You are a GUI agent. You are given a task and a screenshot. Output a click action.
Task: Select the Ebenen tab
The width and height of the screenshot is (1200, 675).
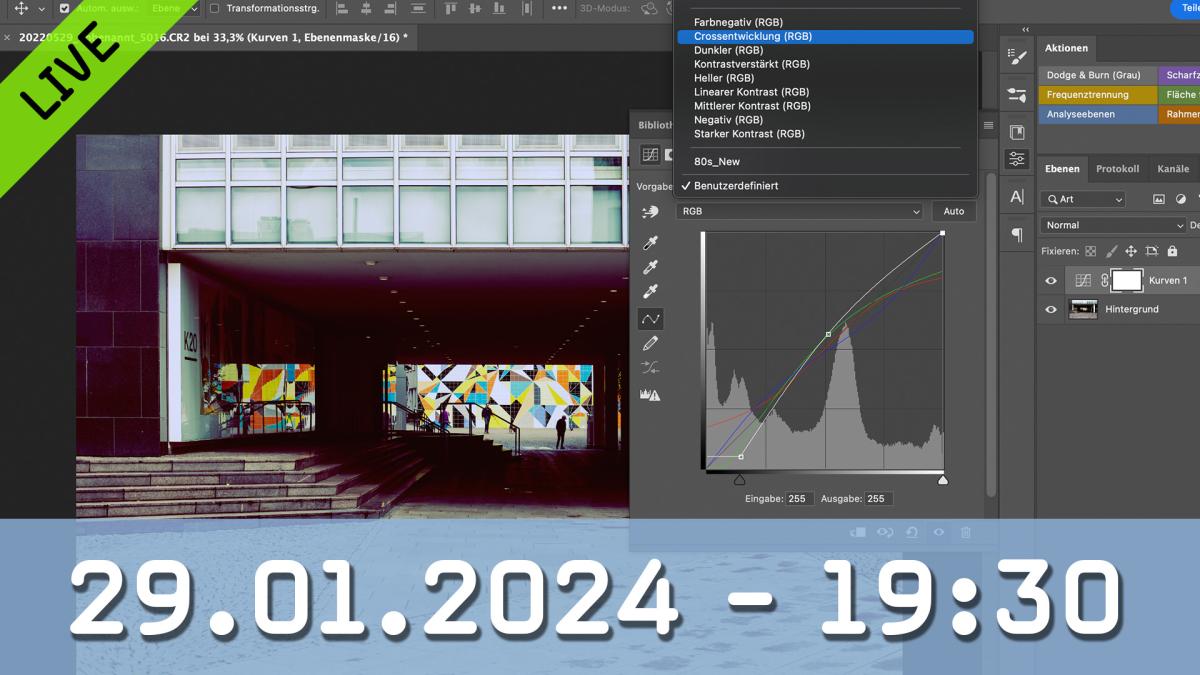1062,169
